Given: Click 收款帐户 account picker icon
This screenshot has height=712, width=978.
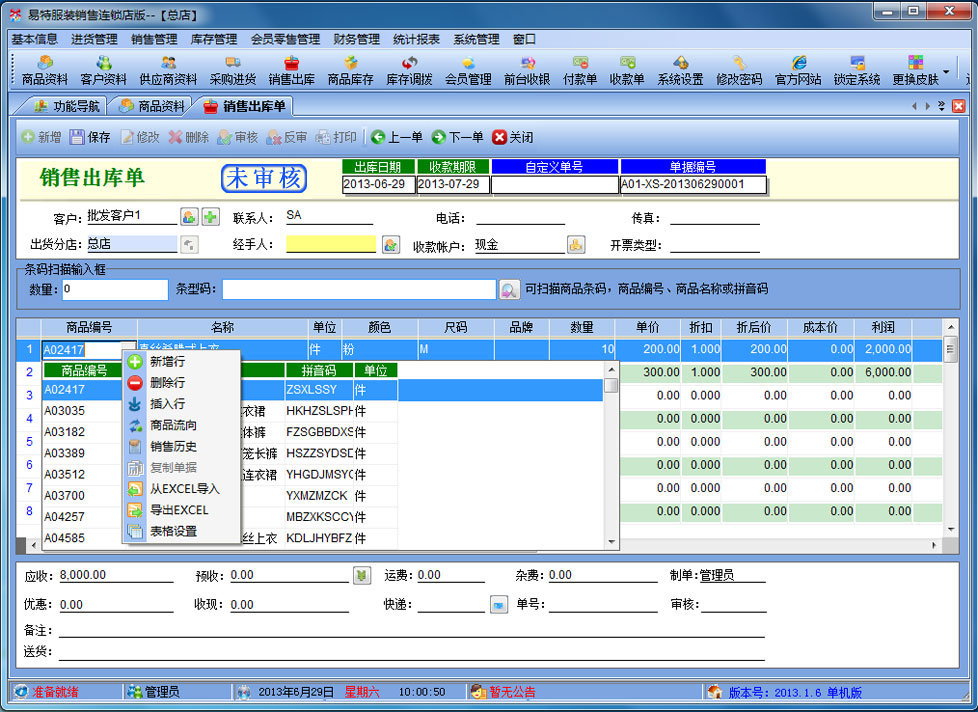Looking at the screenshot, I should [576, 245].
